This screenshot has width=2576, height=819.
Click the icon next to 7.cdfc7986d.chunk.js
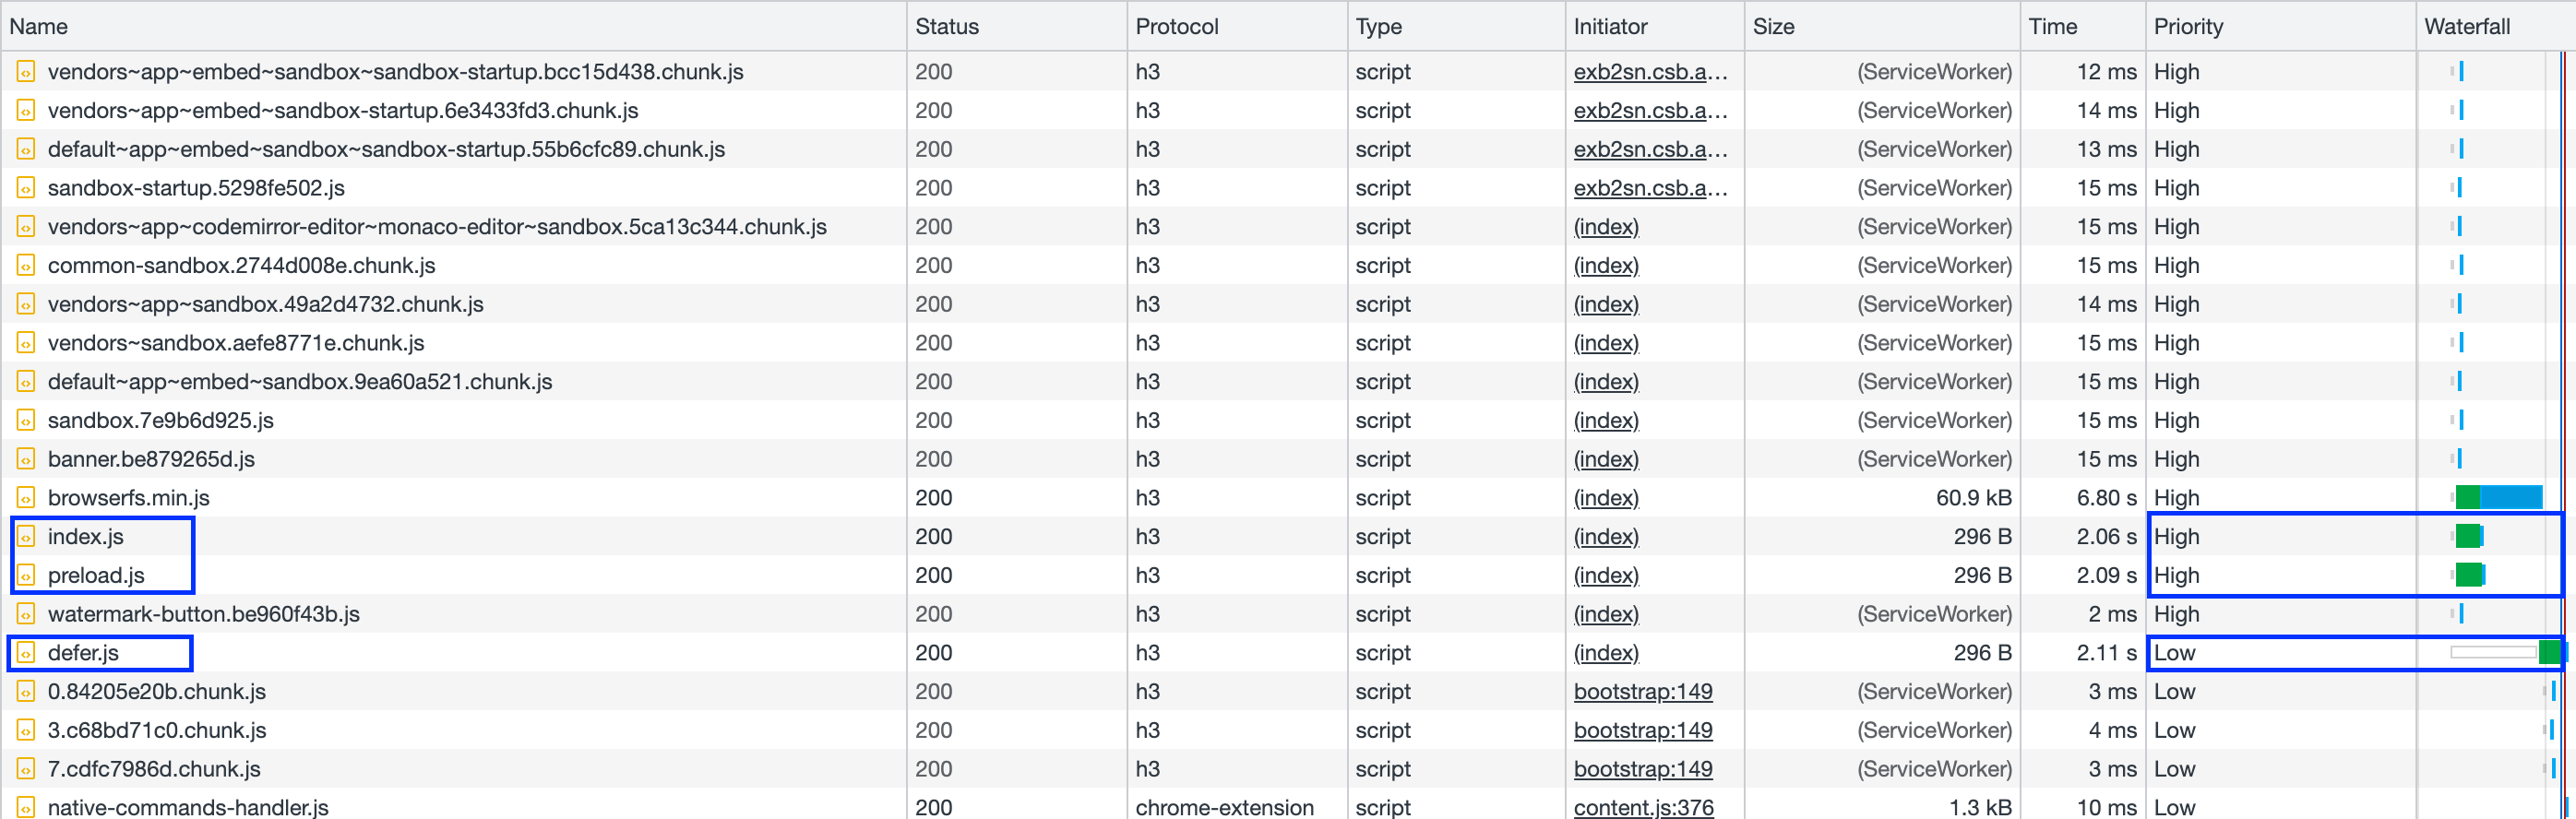tap(26, 769)
